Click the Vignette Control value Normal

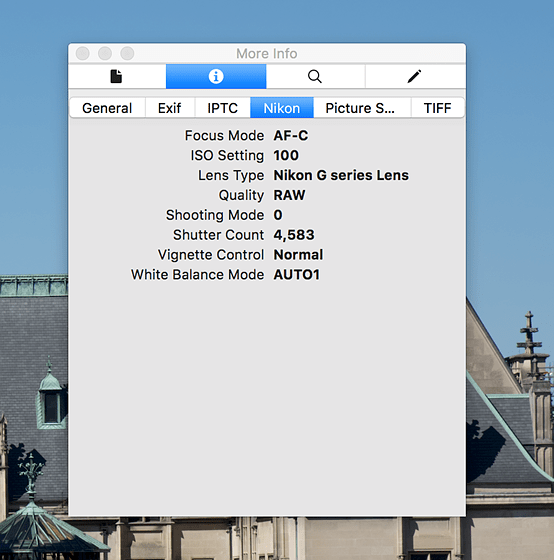pos(298,255)
